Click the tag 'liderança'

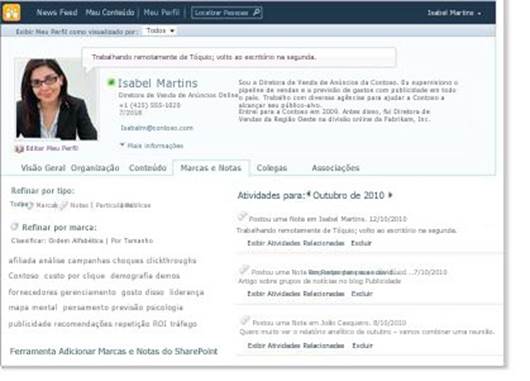(x=187, y=292)
